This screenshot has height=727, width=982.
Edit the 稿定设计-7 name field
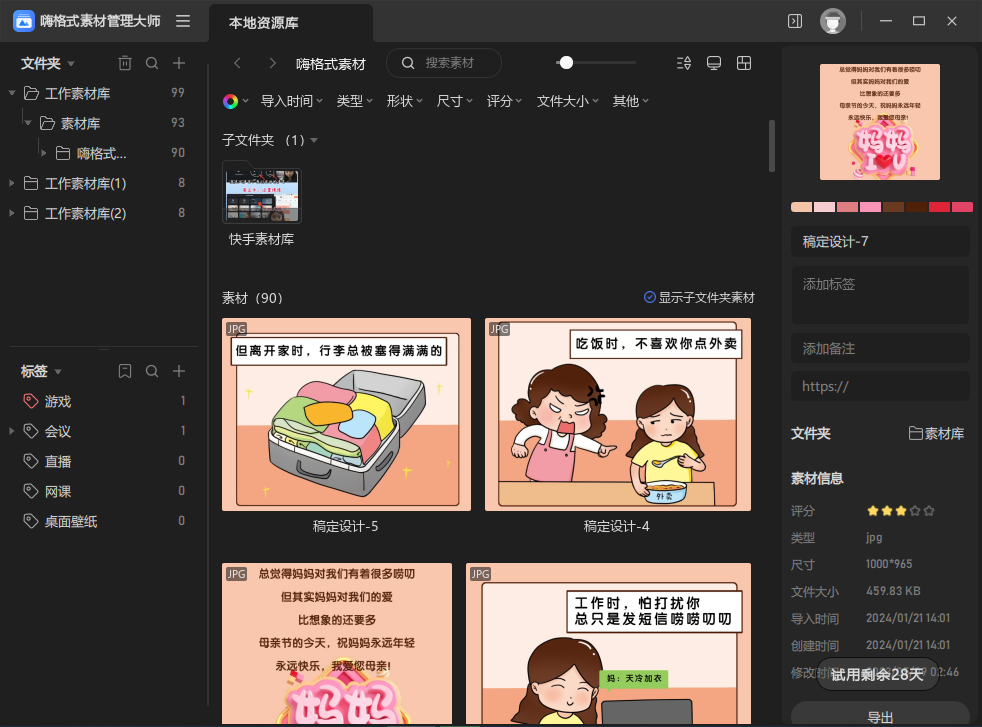click(881, 242)
